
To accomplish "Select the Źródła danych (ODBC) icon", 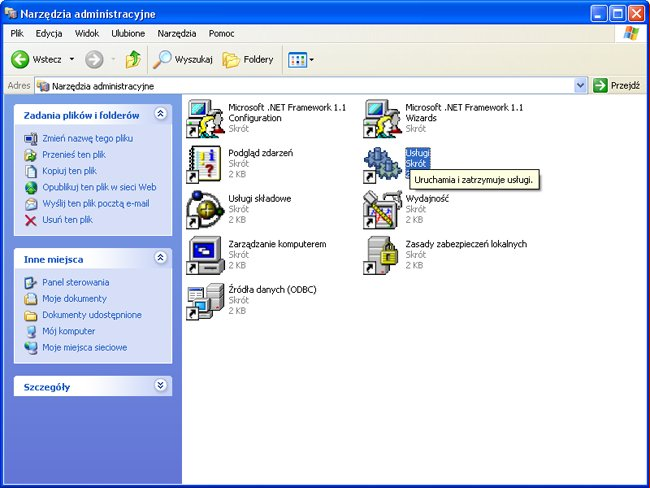I will 205,301.
